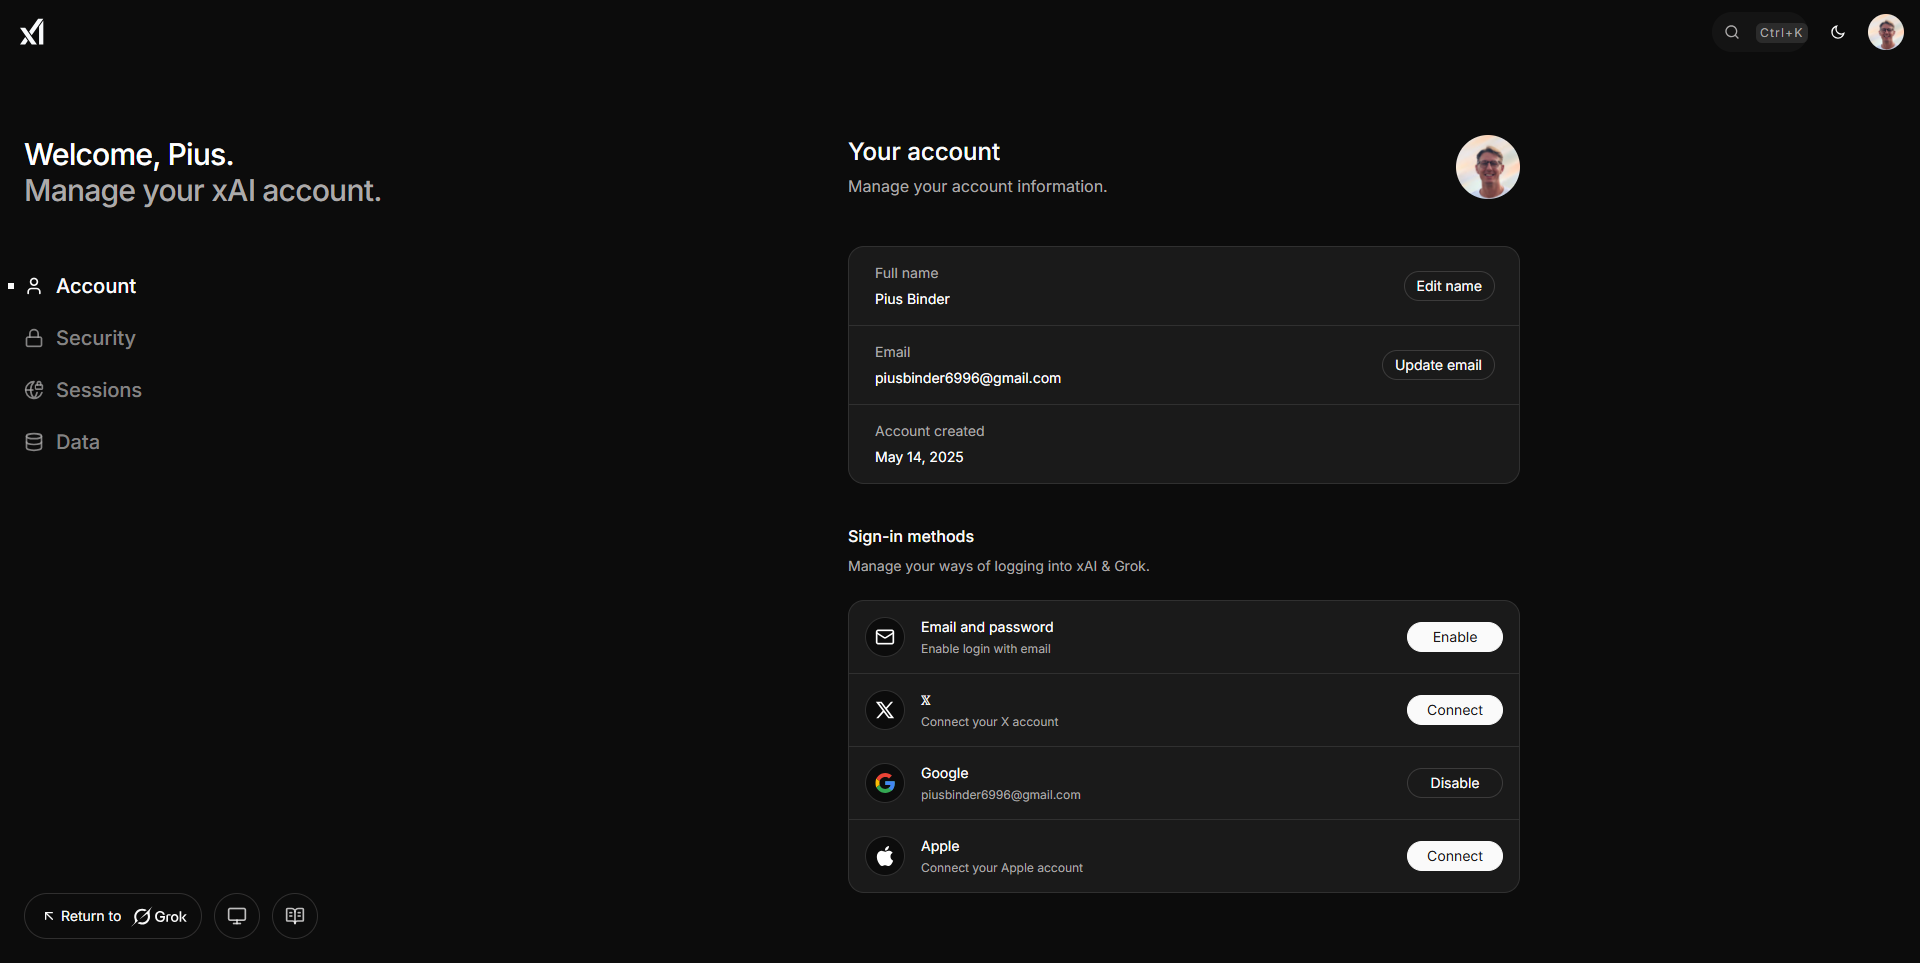This screenshot has width=1920, height=963.
Task: Click Return to Grok button
Action: (113, 916)
